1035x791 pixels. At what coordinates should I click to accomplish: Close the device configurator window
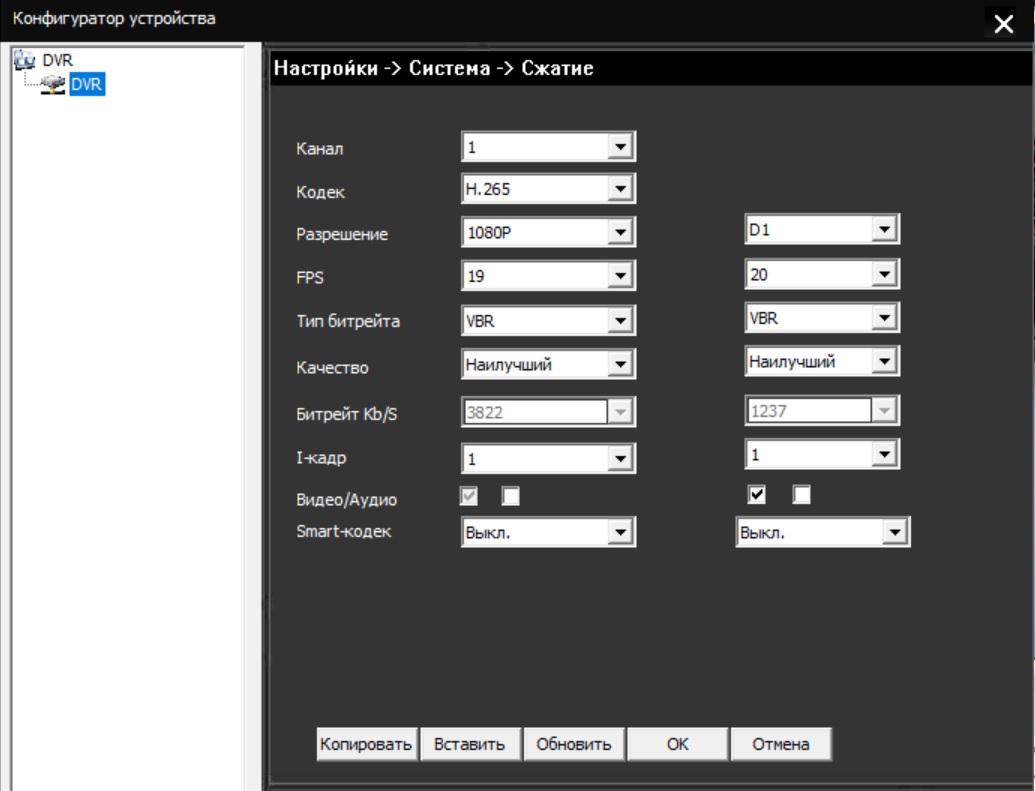pyautogui.click(x=1004, y=25)
